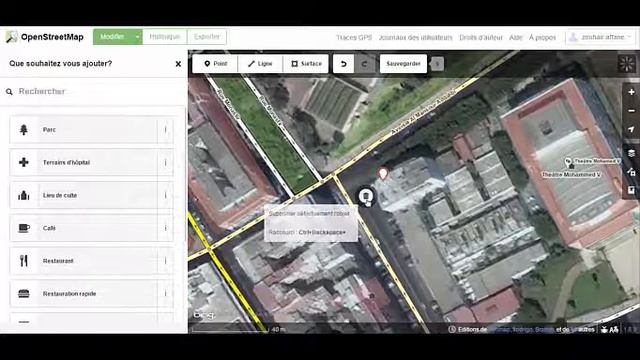Image resolution: width=640 pixels, height=360 pixels.
Task: Click the delete trash button on map
Action: (x=366, y=196)
